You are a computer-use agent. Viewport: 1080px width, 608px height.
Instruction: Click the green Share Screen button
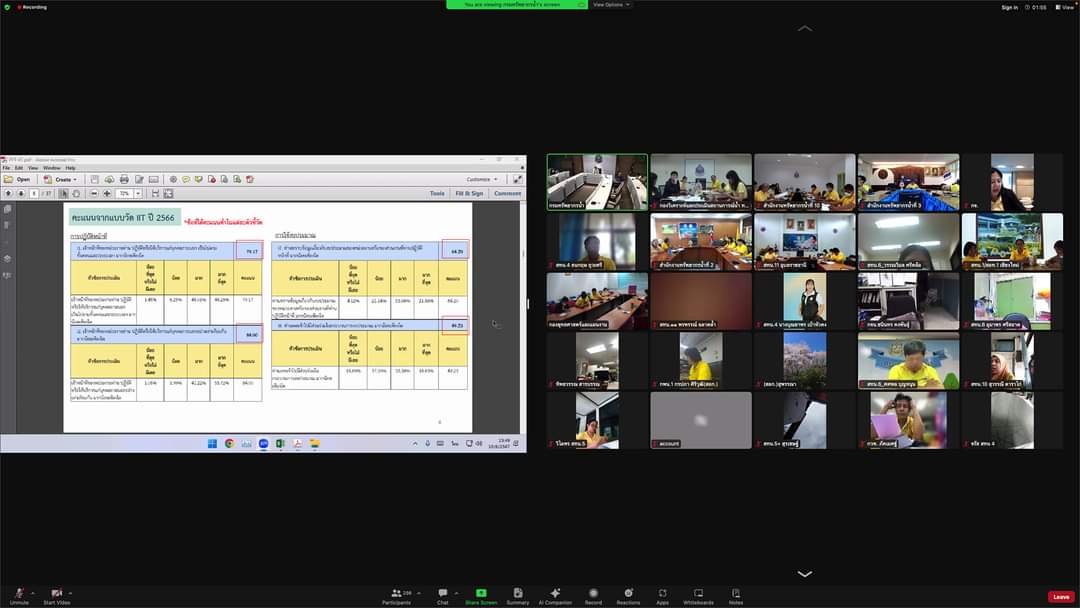[481, 596]
